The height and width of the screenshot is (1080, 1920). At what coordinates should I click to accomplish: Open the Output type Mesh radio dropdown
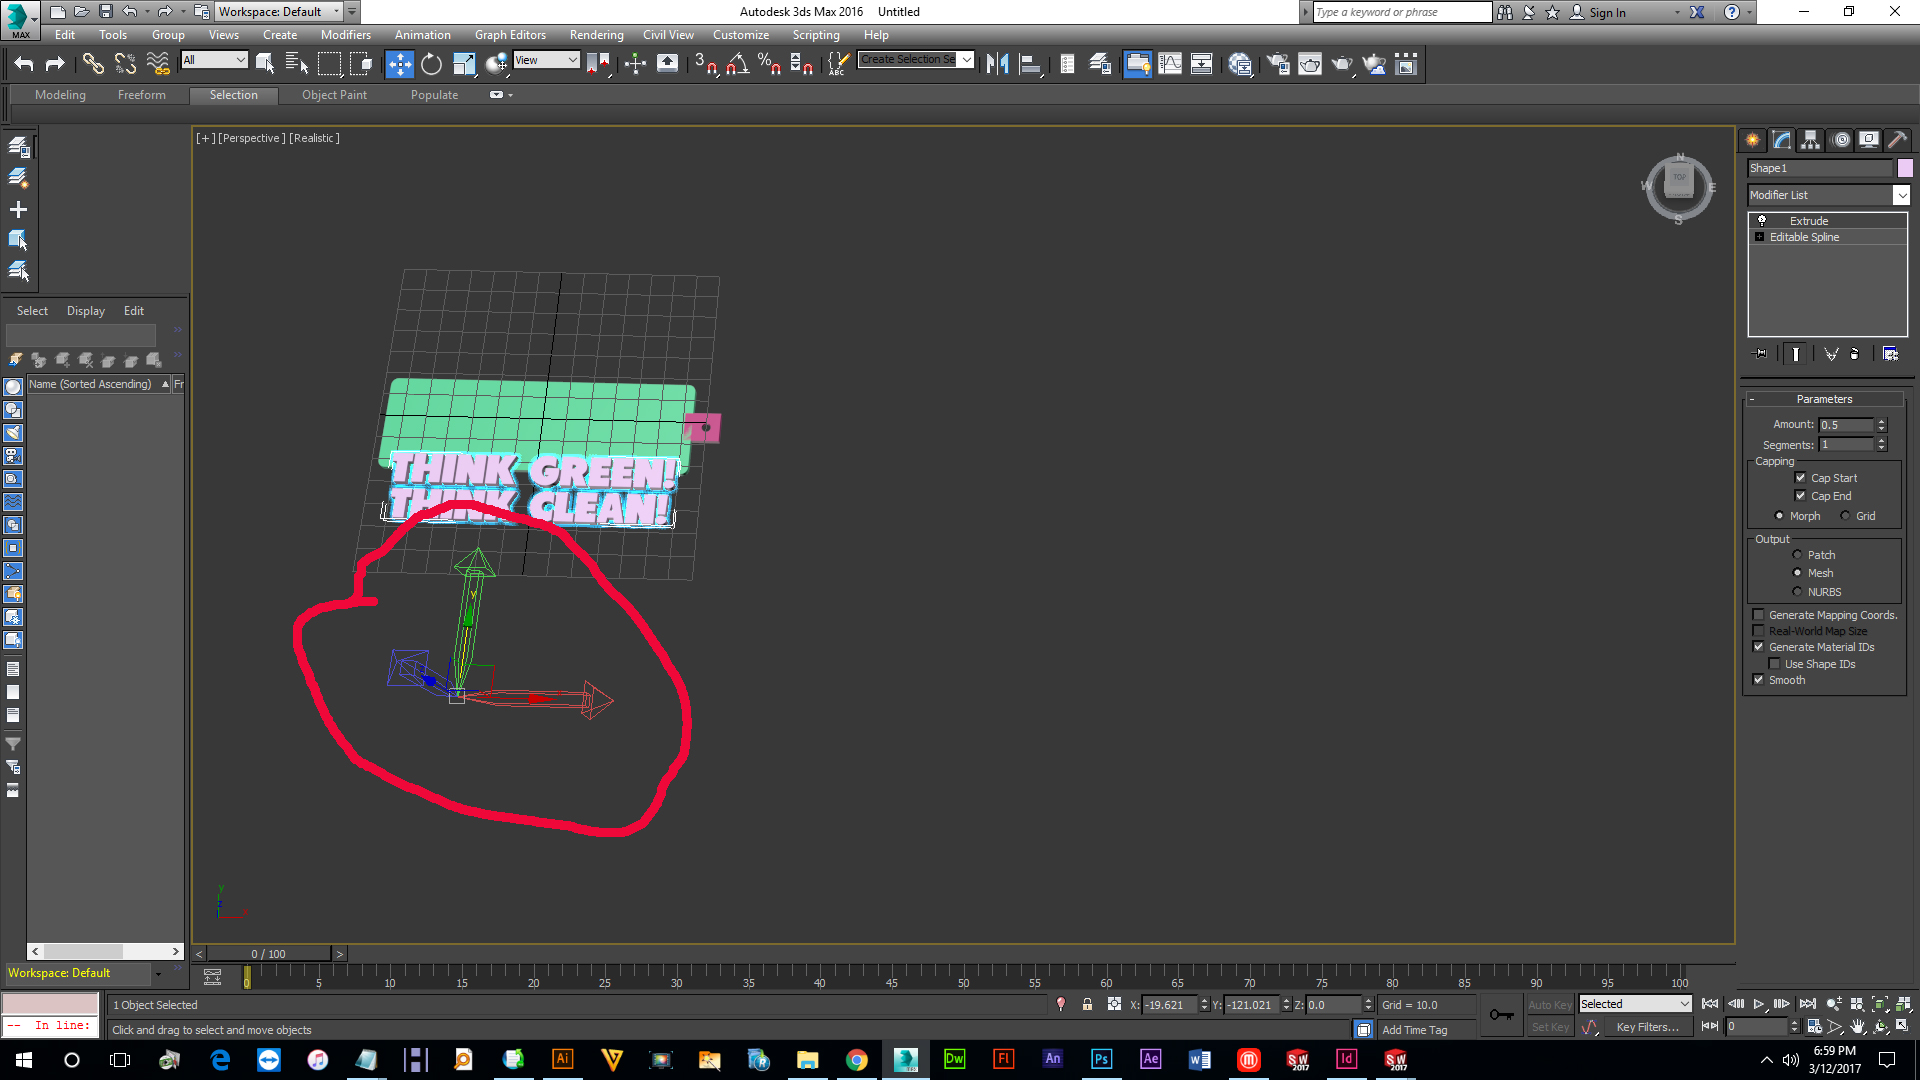(x=1797, y=572)
